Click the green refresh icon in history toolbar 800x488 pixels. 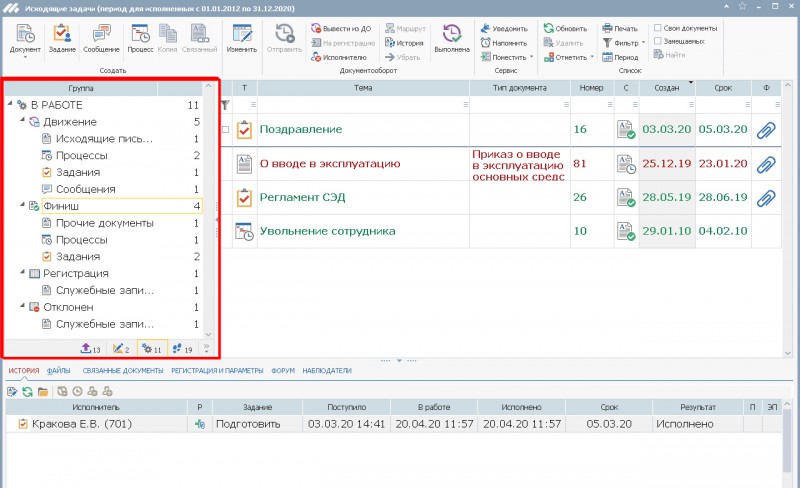click(x=28, y=392)
